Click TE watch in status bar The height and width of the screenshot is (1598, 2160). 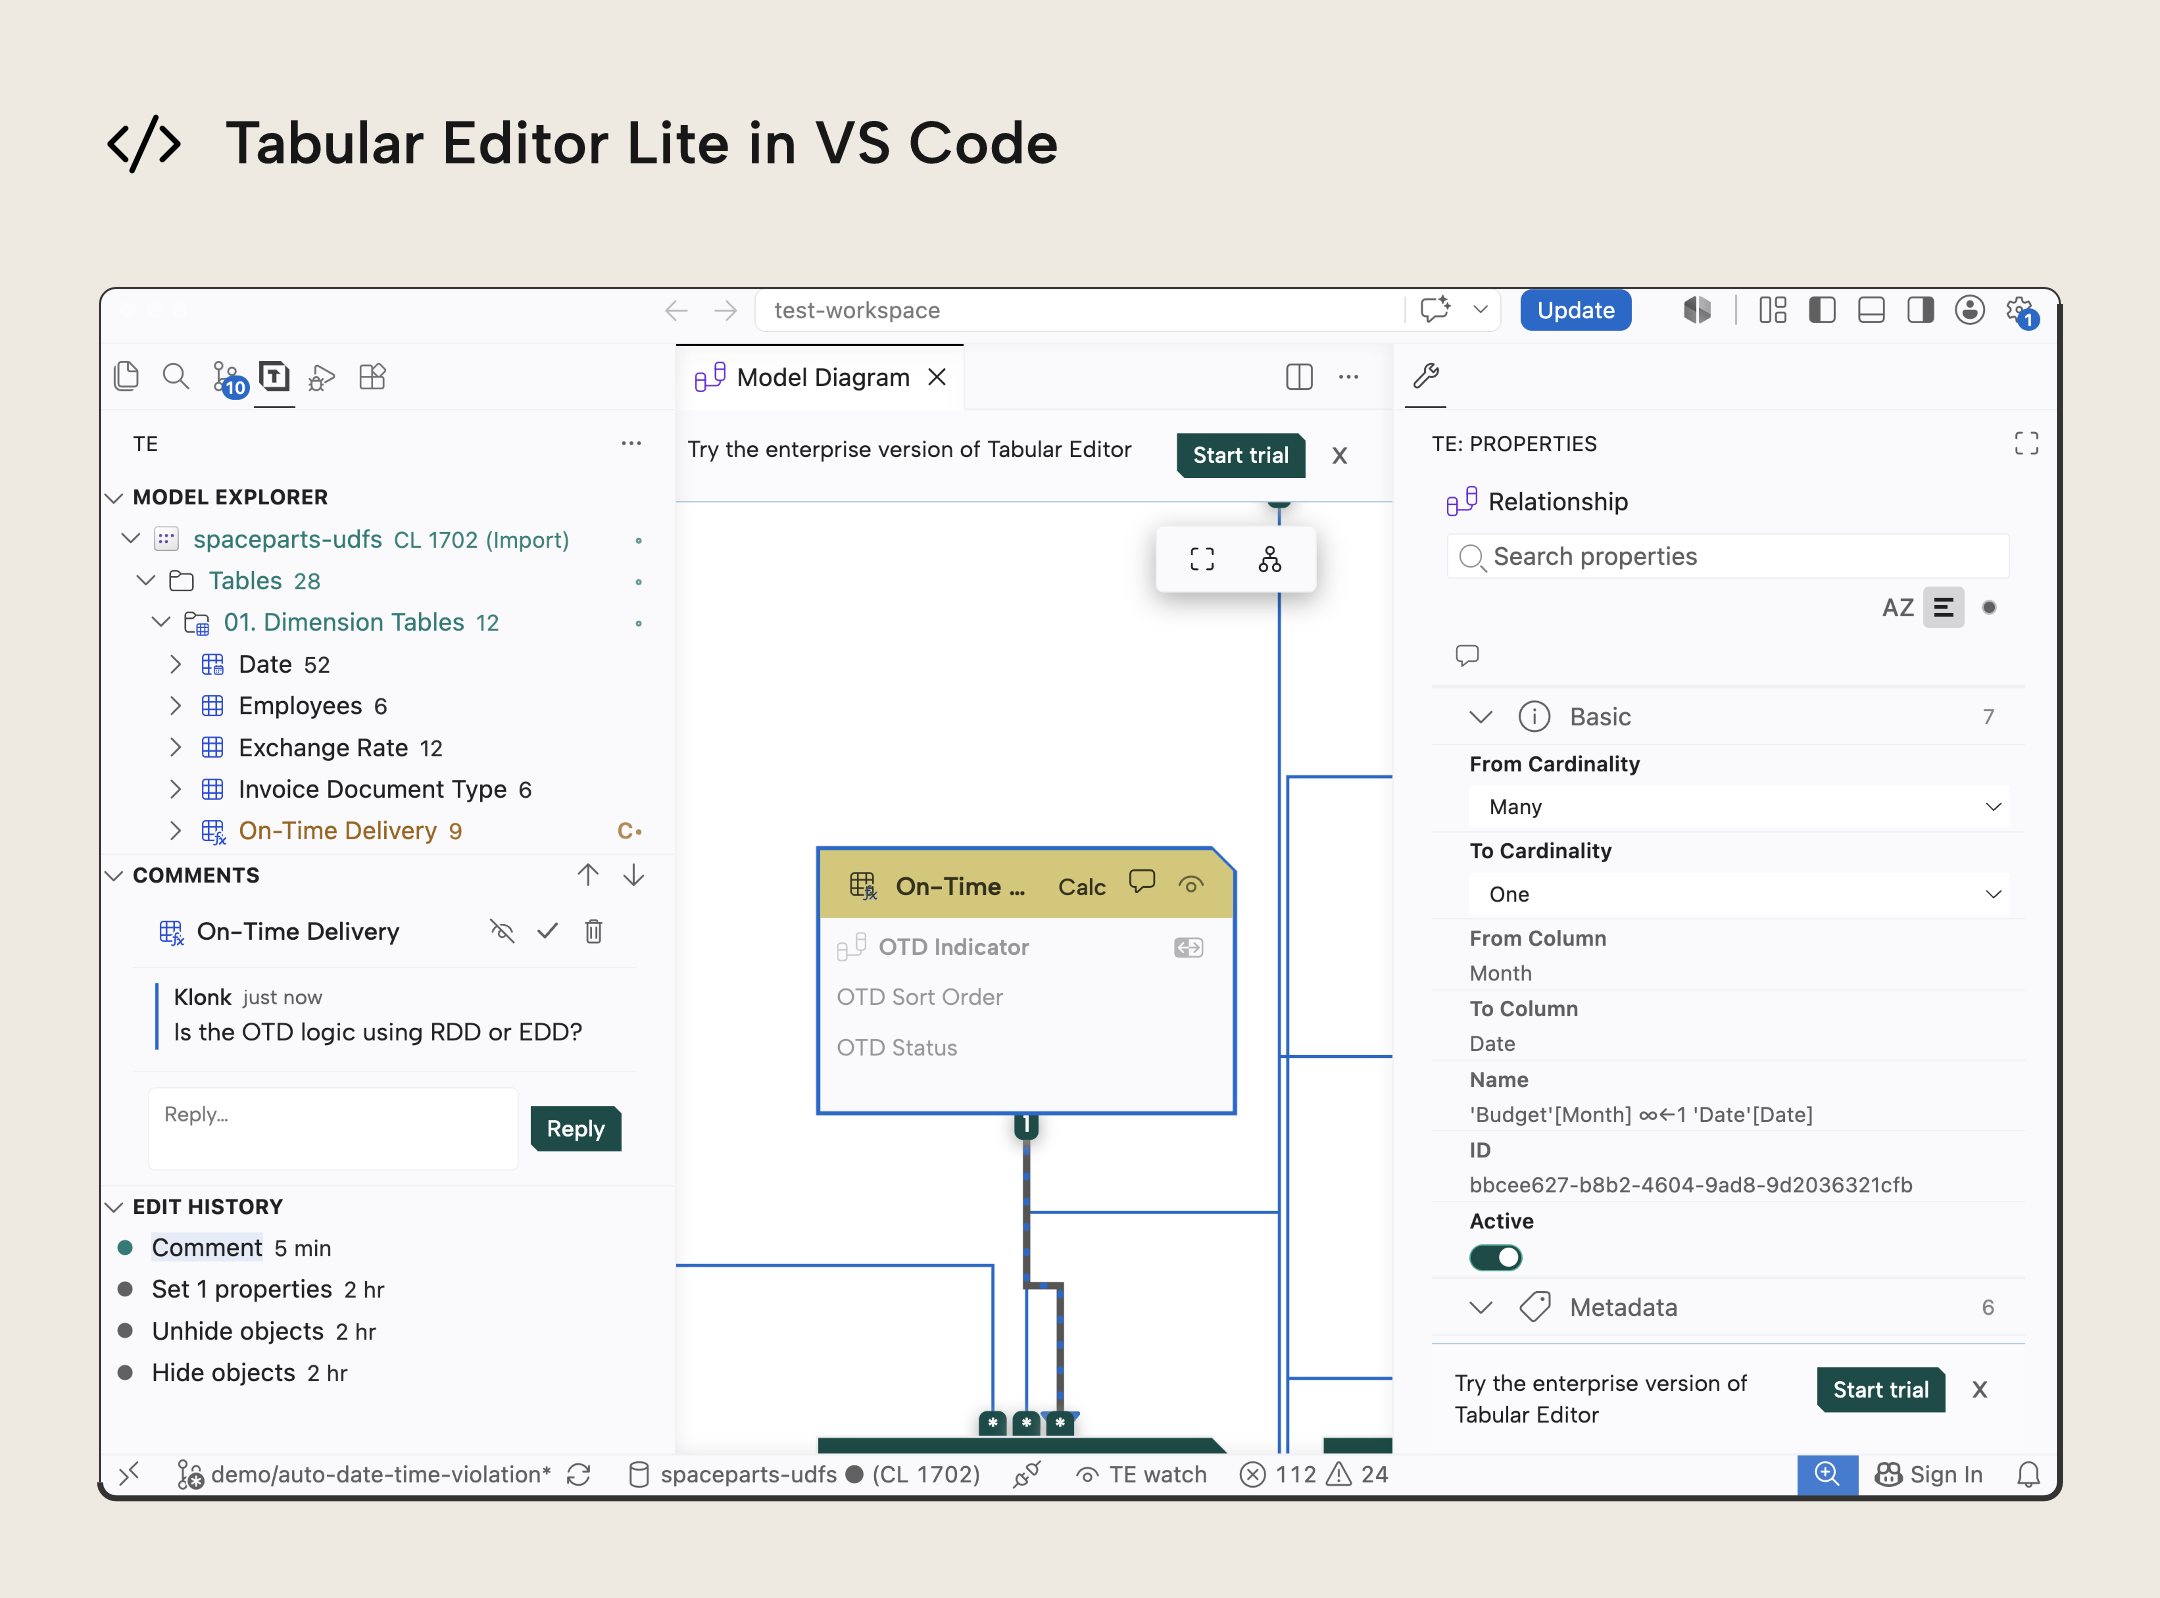[x=1141, y=1474]
